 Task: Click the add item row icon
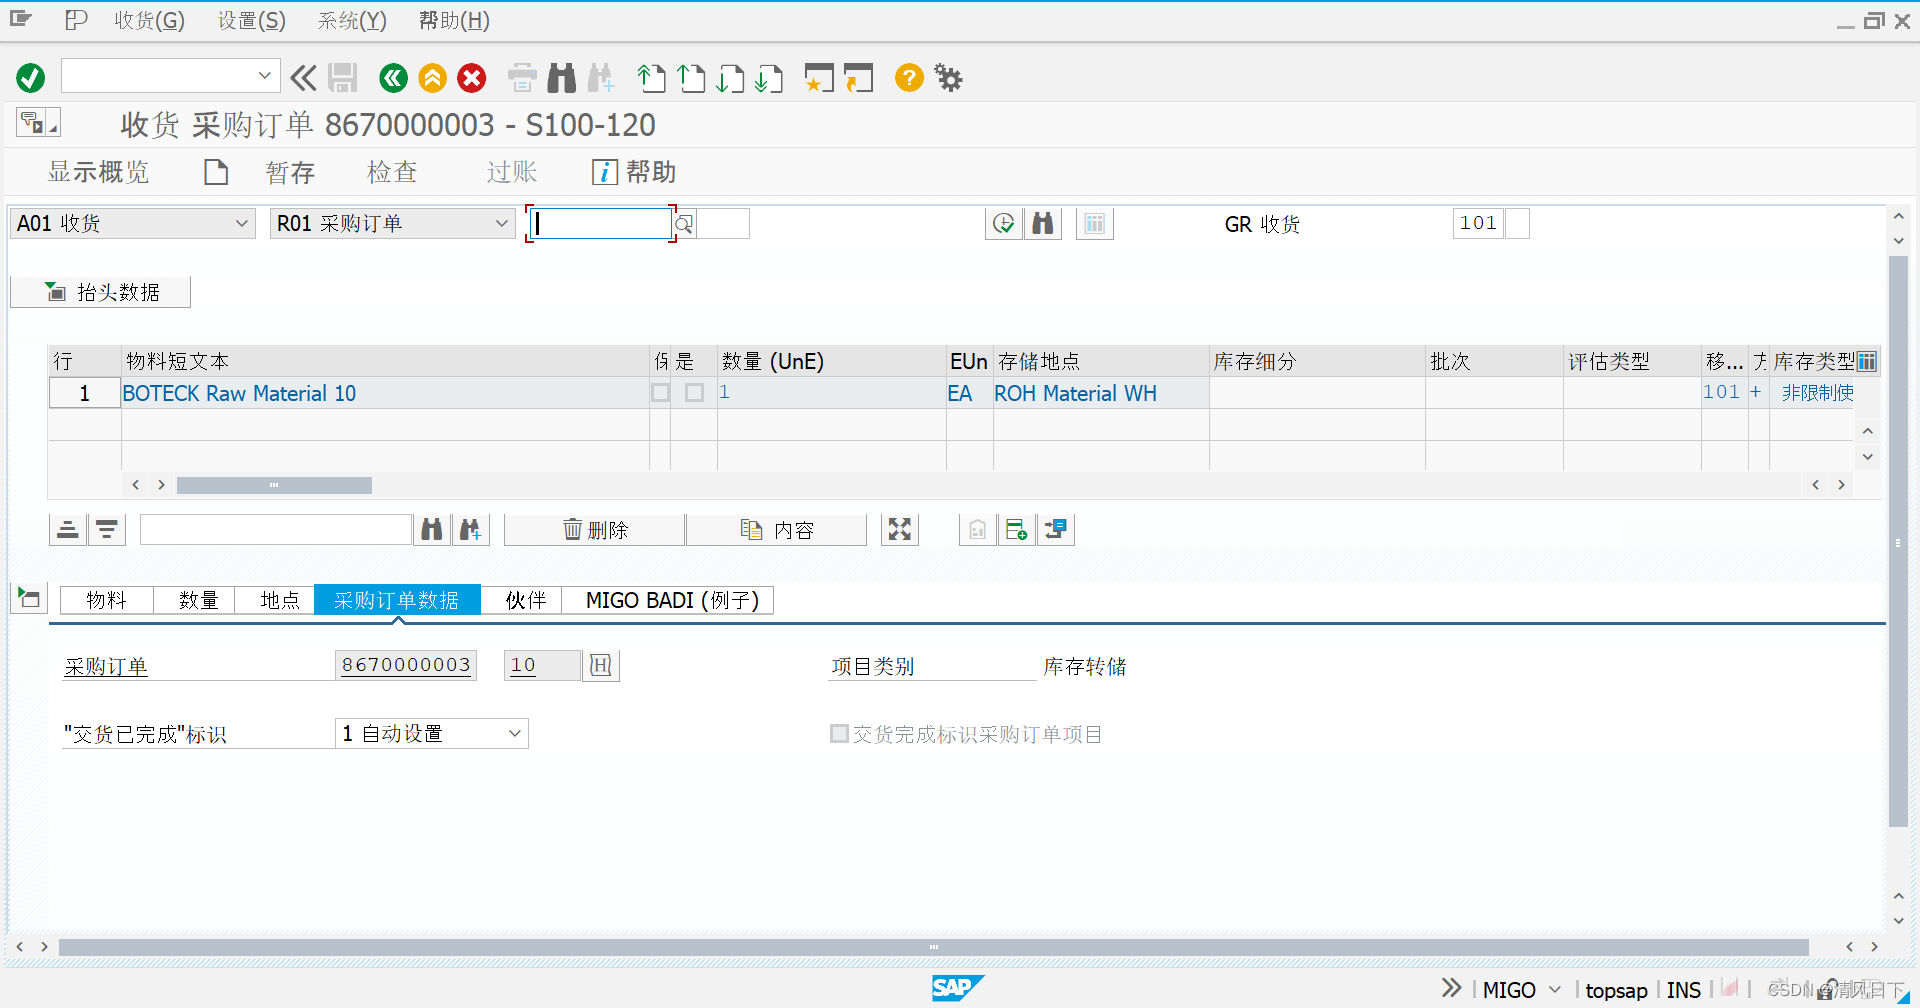(1017, 529)
